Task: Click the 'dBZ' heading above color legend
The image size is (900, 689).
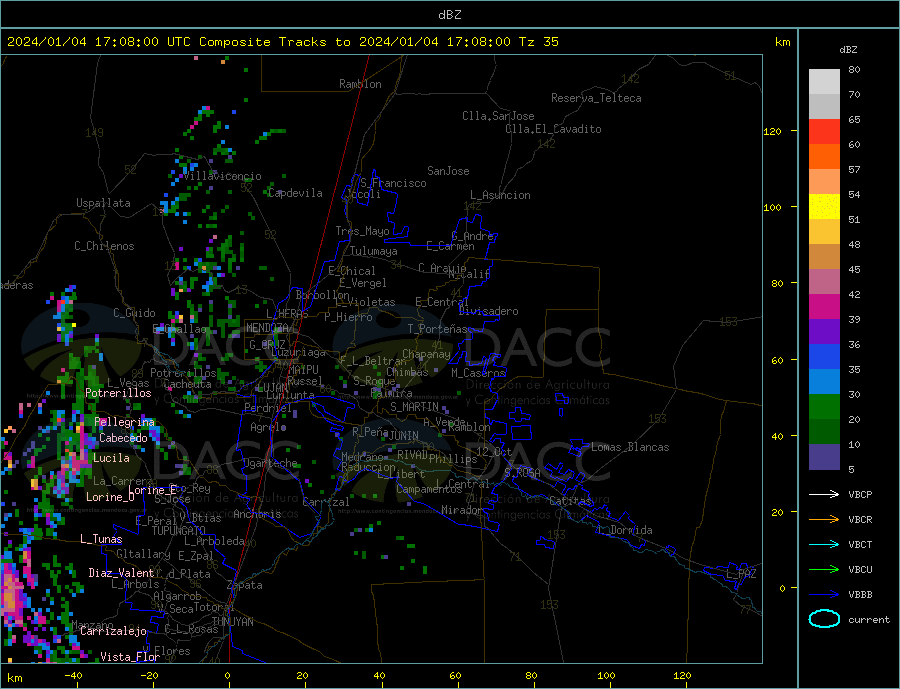Action: point(848,50)
